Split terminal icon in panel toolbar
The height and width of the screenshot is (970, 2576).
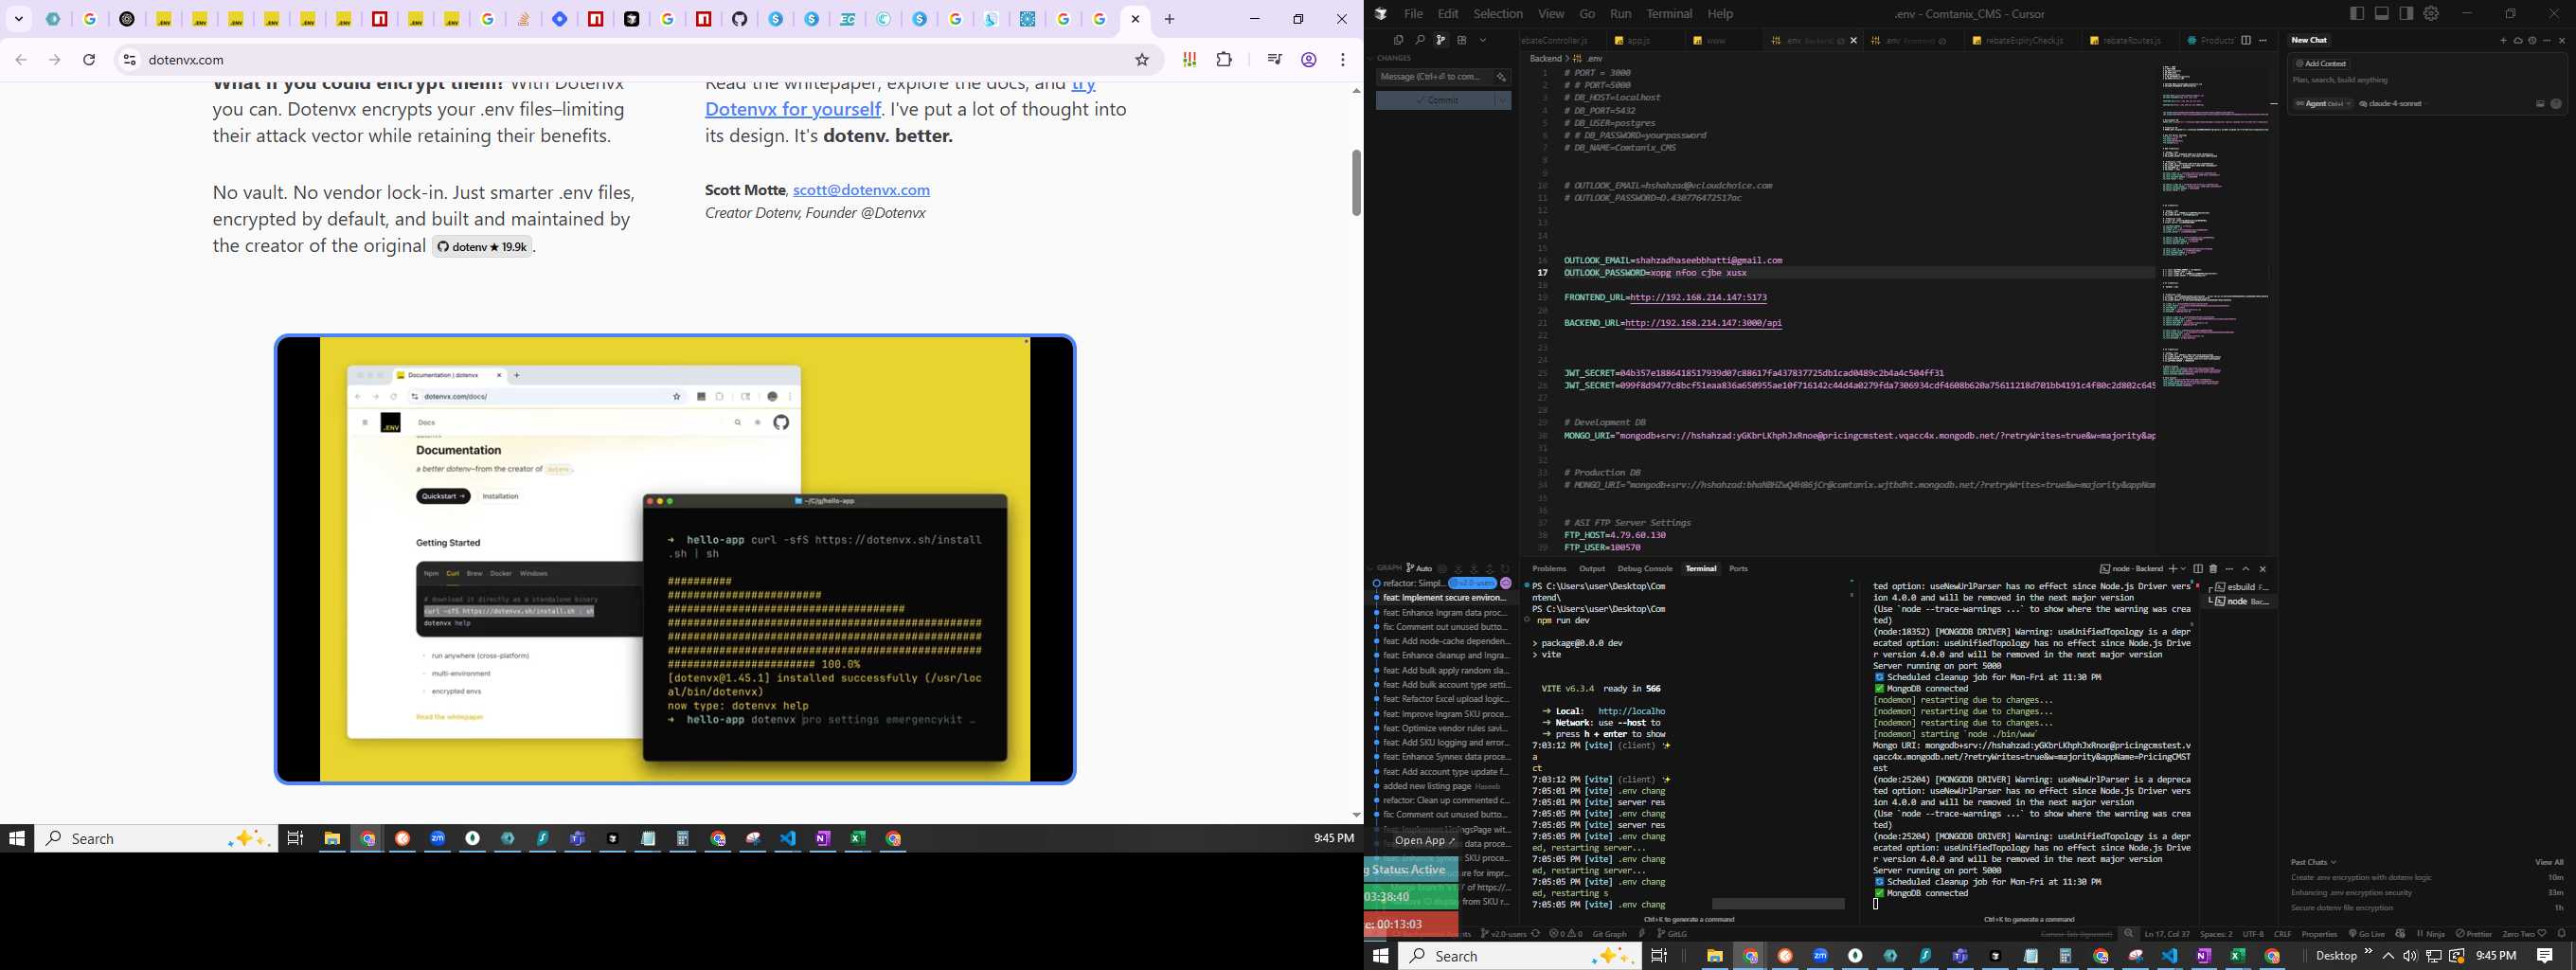[x=2198, y=569]
